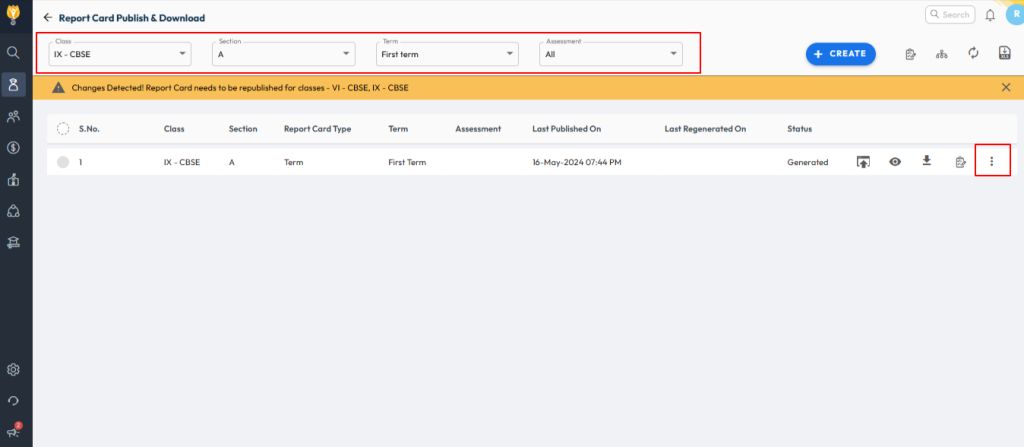
Task: Expand the Section dropdown
Action: tap(284, 54)
